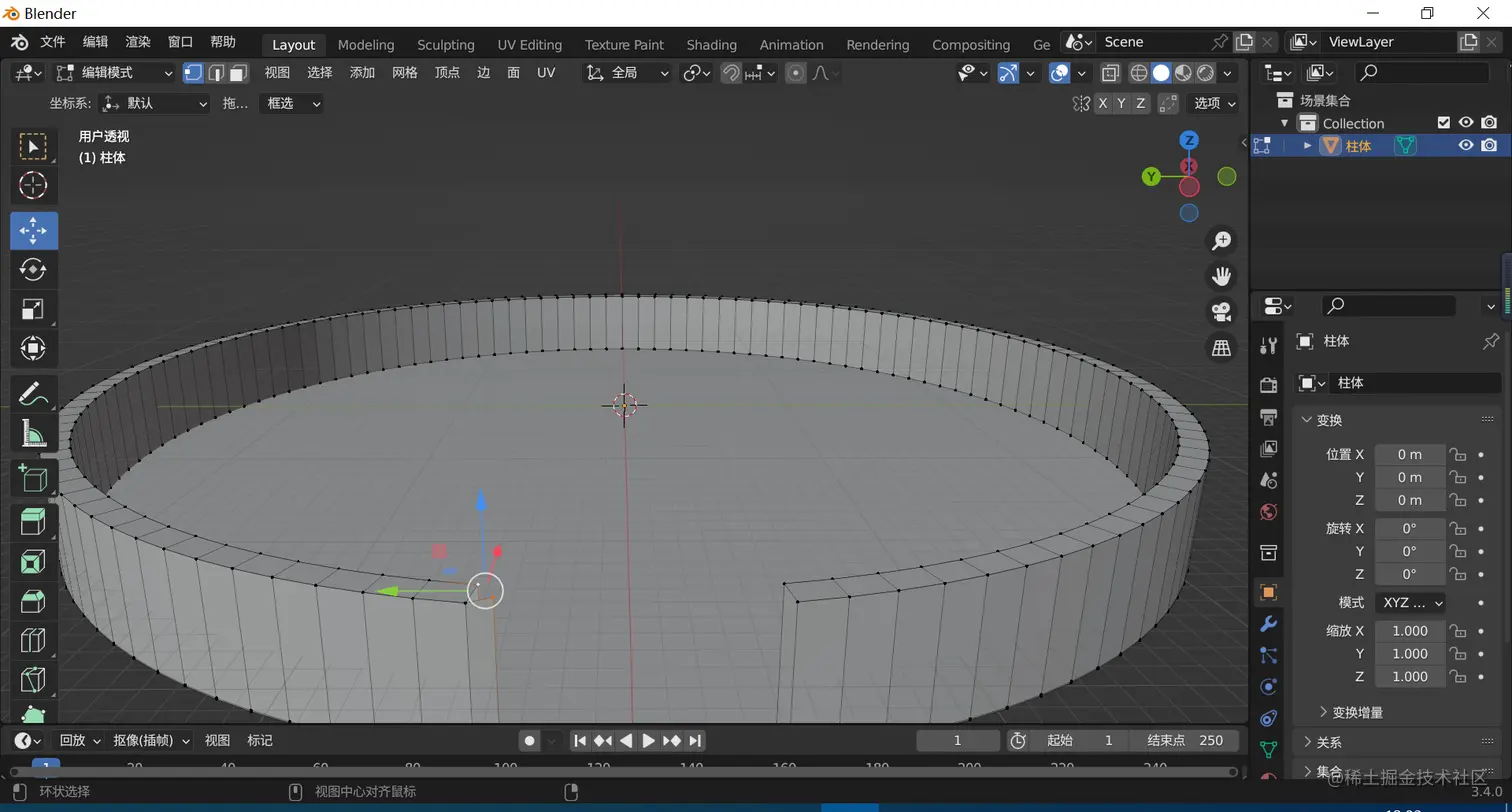Viewport: 1512px width, 812px height.
Task: Select the combined Transform tool
Action: pos(34,348)
